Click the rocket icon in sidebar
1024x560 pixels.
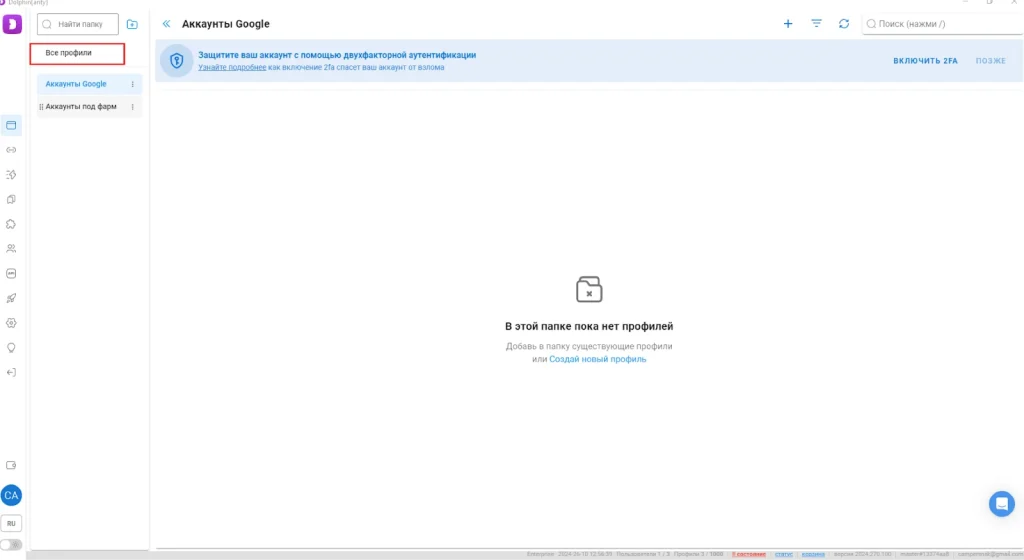[x=11, y=298]
